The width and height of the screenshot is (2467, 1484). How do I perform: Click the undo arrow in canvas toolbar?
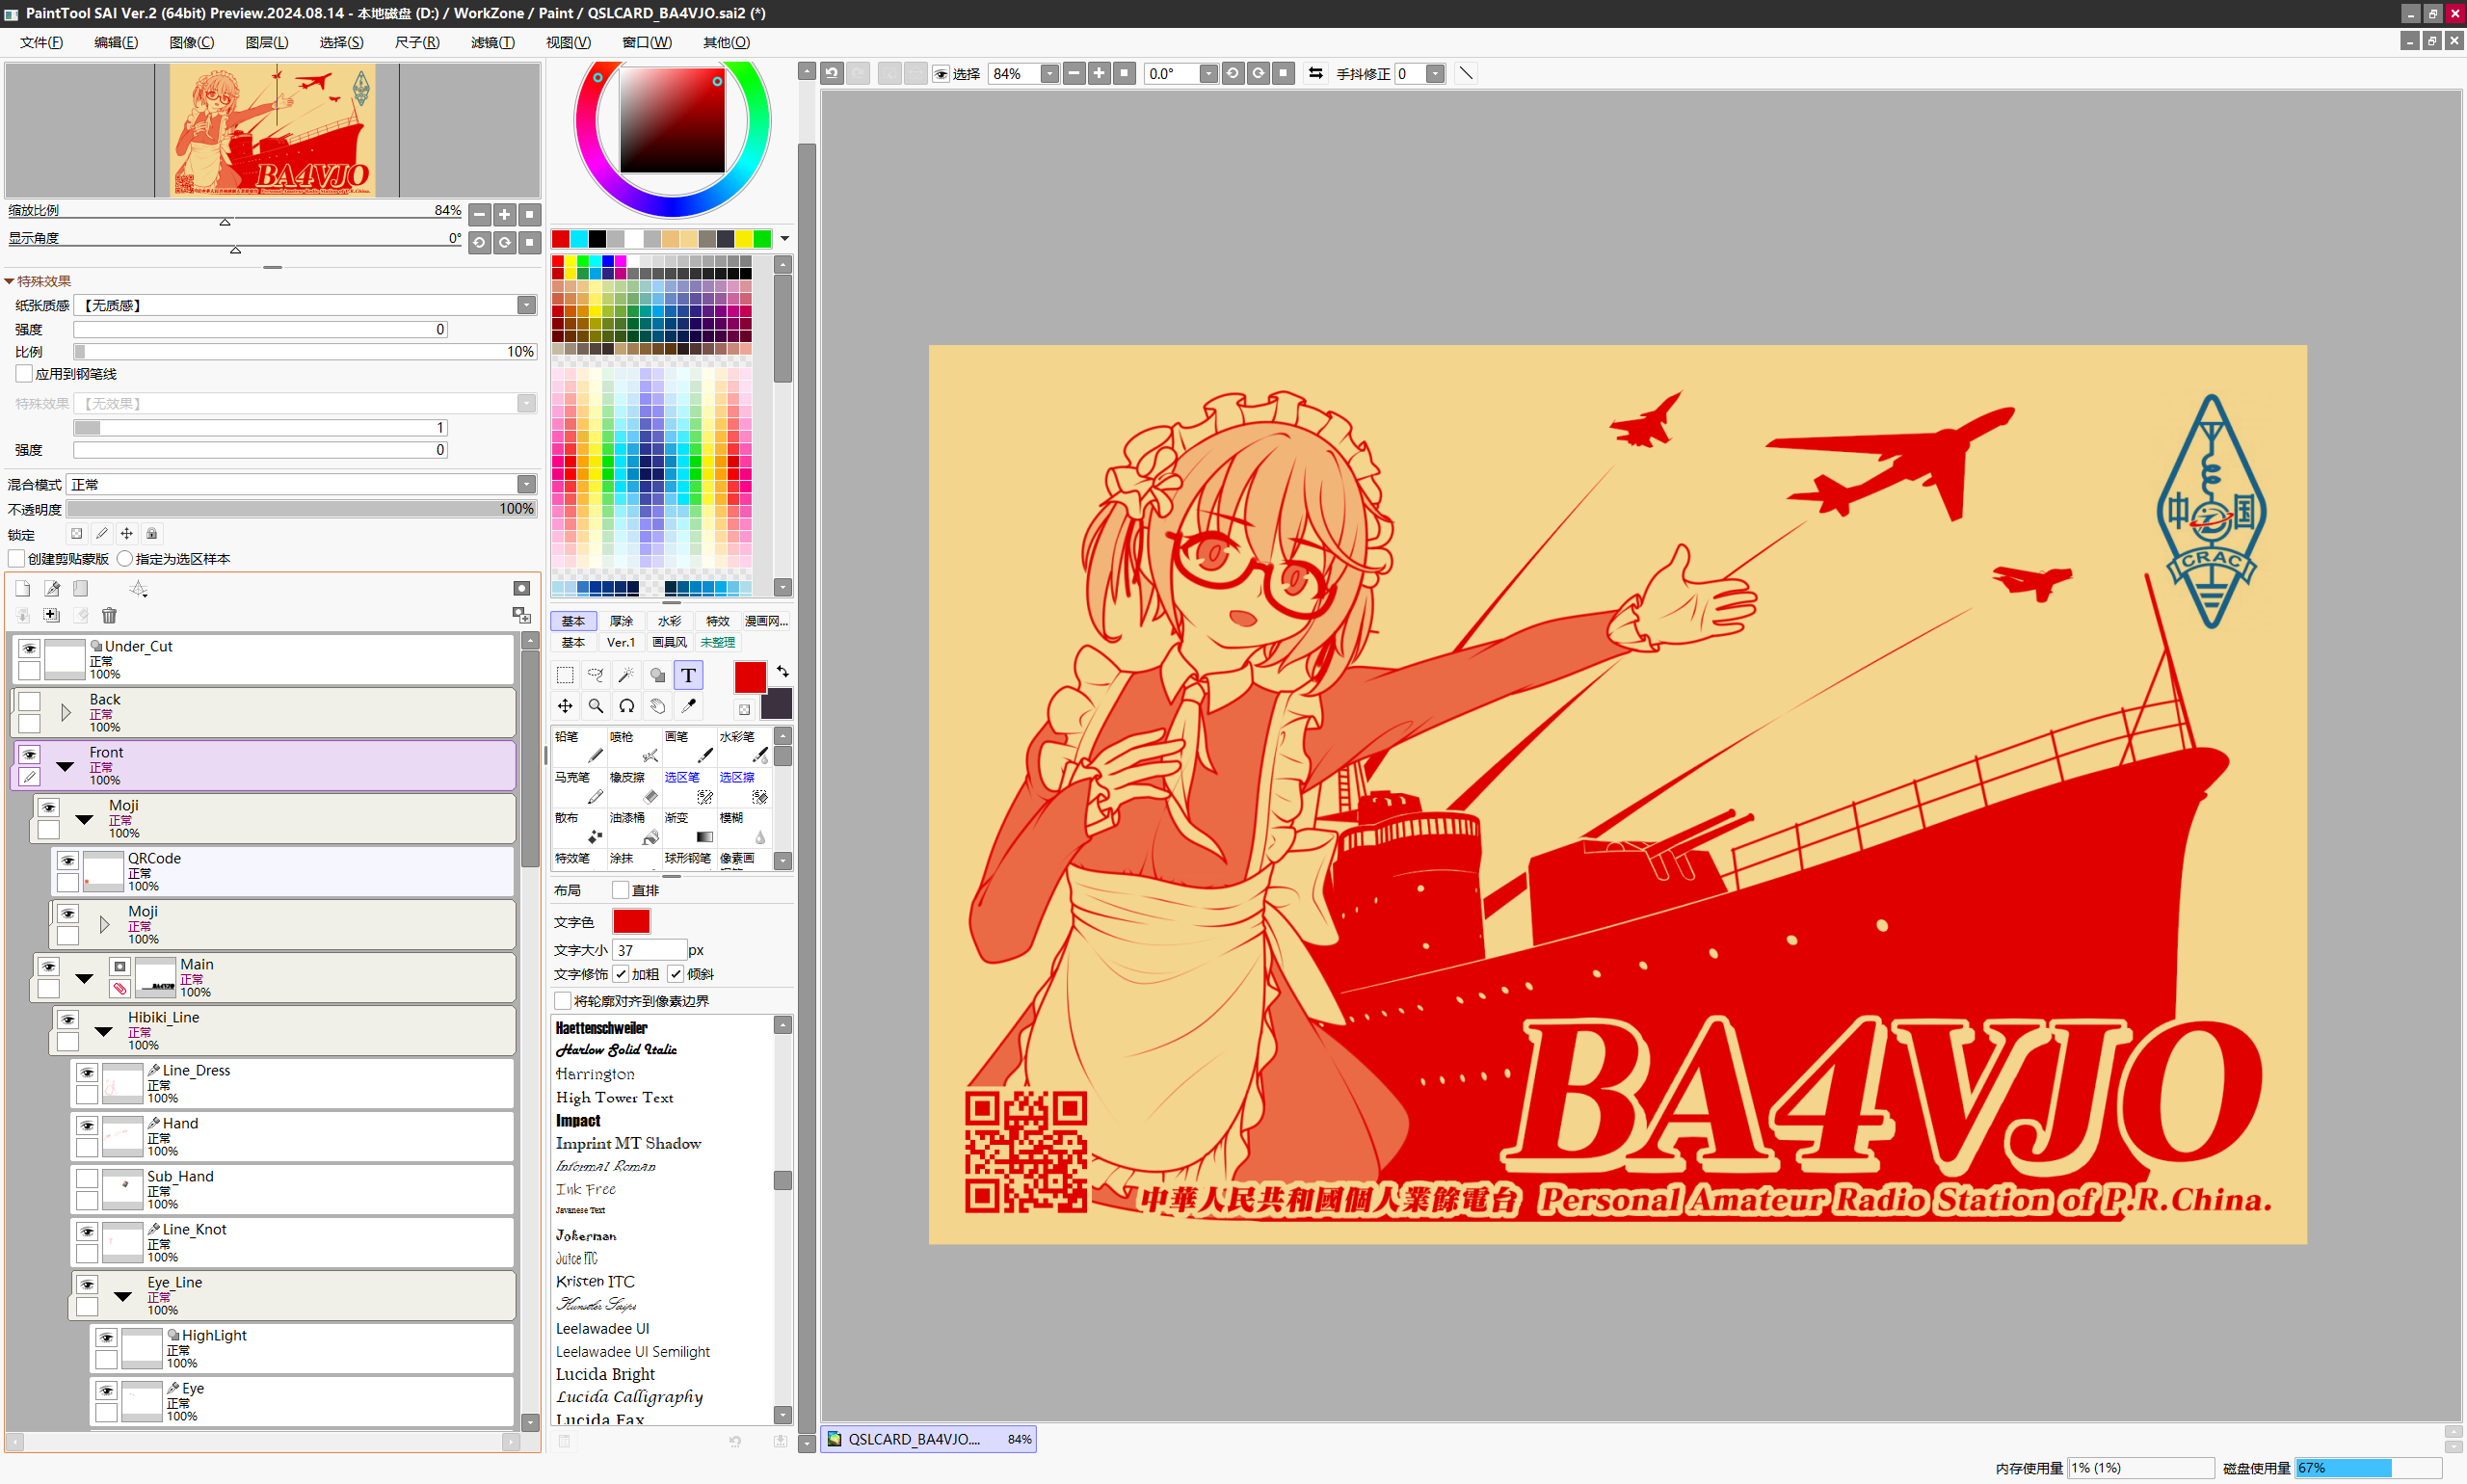point(833,73)
